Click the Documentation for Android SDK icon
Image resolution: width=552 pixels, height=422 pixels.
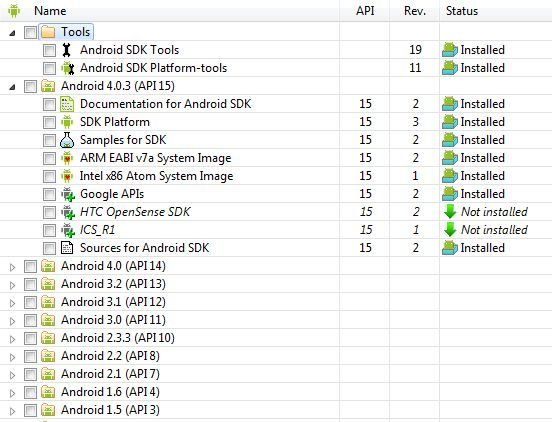(67, 104)
